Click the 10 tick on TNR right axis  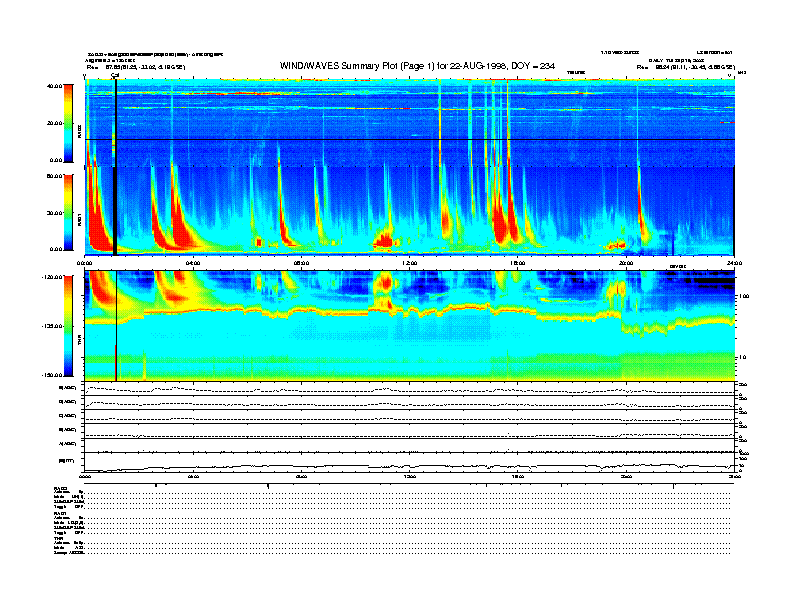743,357
